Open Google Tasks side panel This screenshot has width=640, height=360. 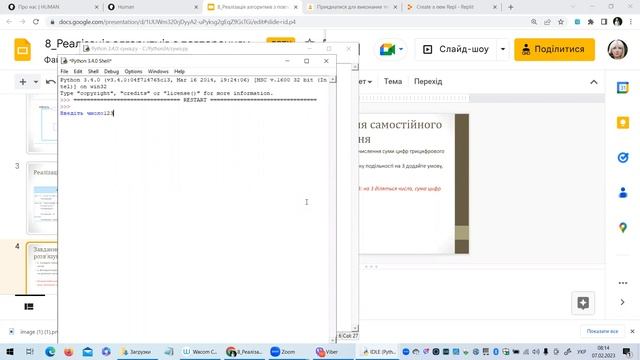[x=622, y=158]
